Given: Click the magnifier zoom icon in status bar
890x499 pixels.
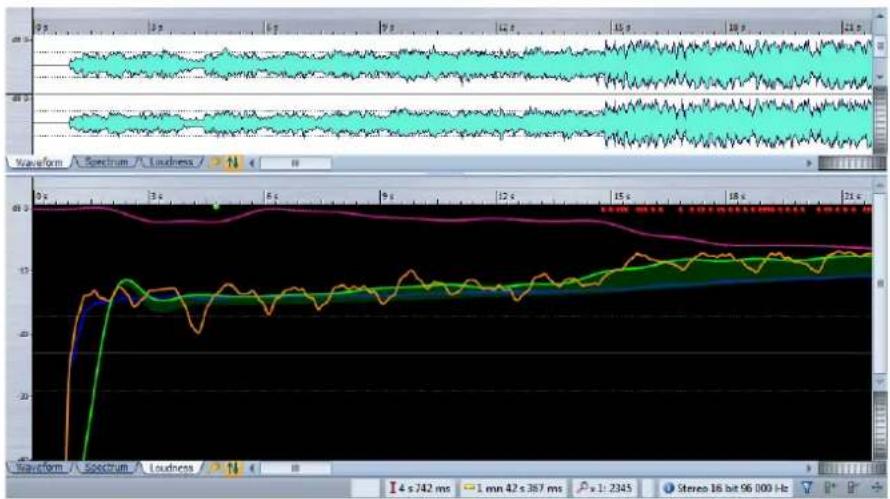Looking at the screenshot, I should pyautogui.click(x=582, y=488).
